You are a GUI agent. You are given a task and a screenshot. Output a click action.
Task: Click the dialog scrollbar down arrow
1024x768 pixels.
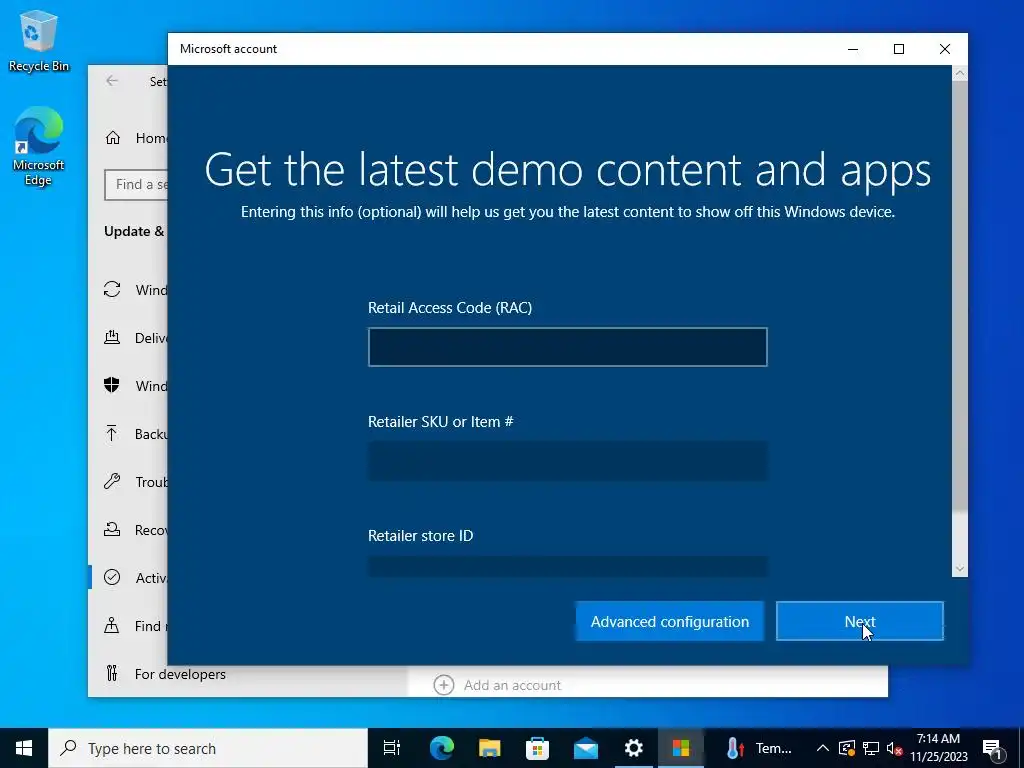(959, 569)
